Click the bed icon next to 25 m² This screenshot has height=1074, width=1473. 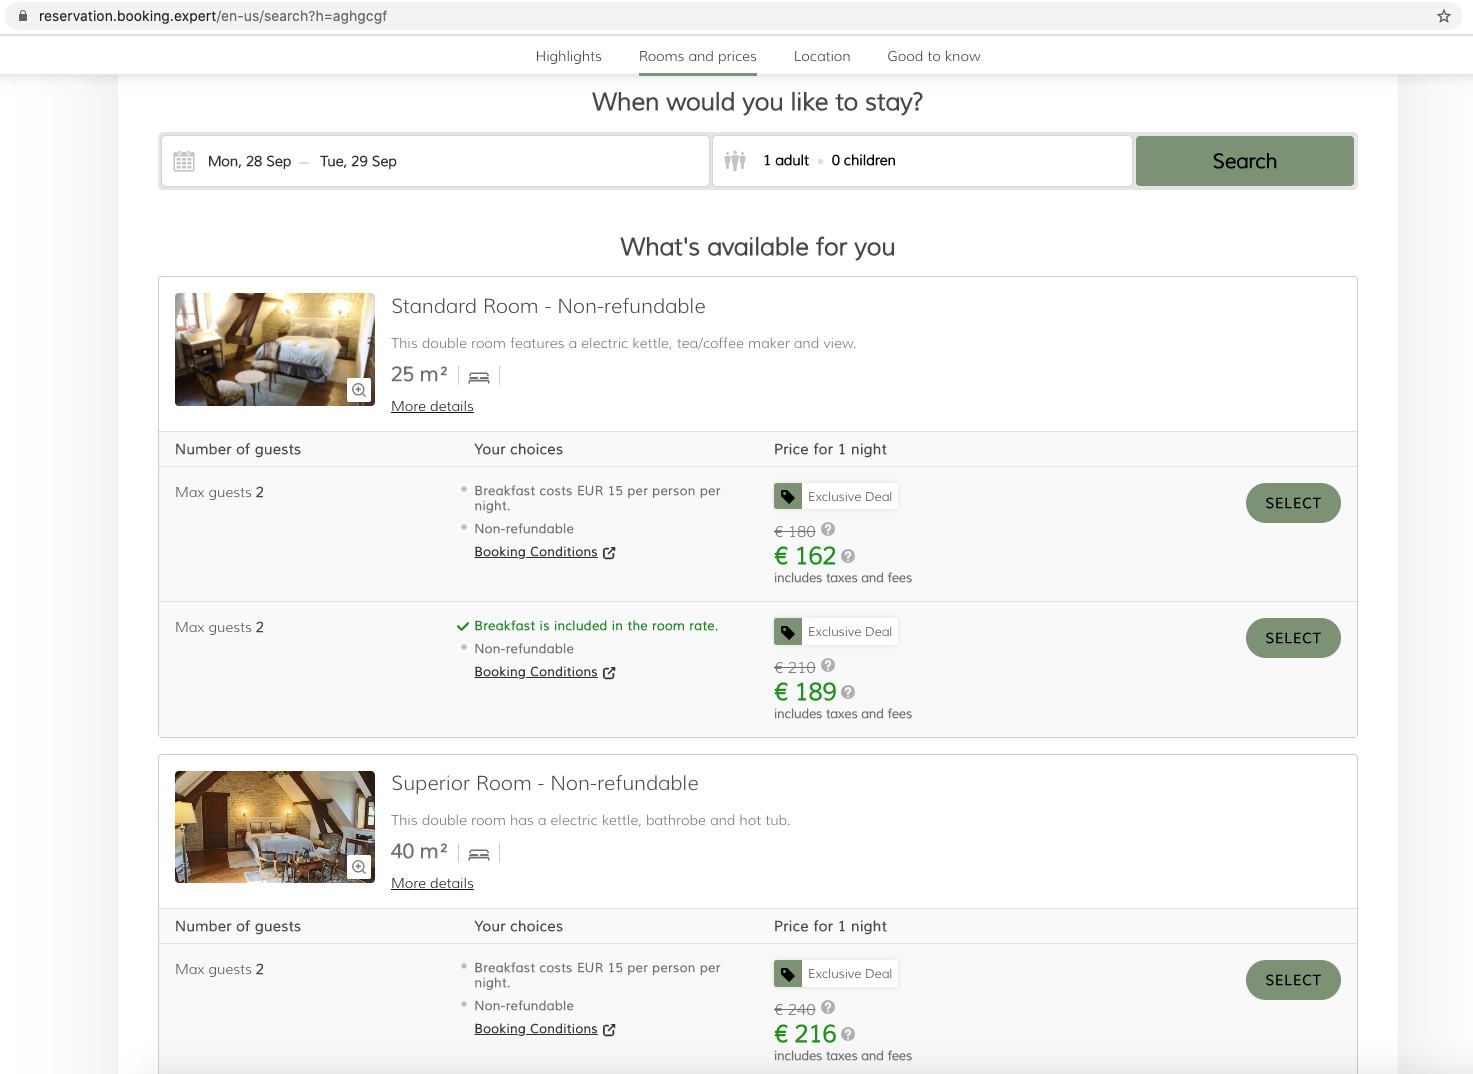click(478, 375)
